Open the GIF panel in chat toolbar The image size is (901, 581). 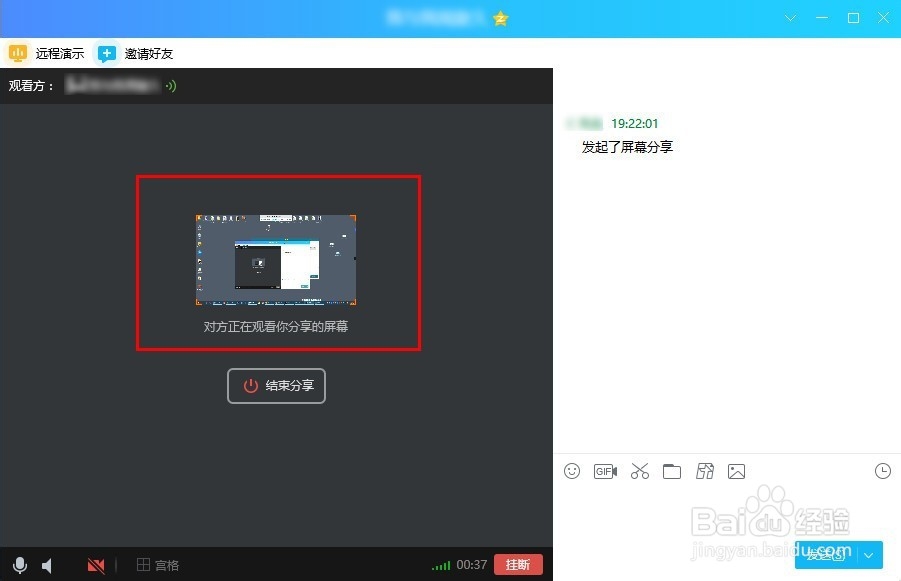tap(605, 471)
